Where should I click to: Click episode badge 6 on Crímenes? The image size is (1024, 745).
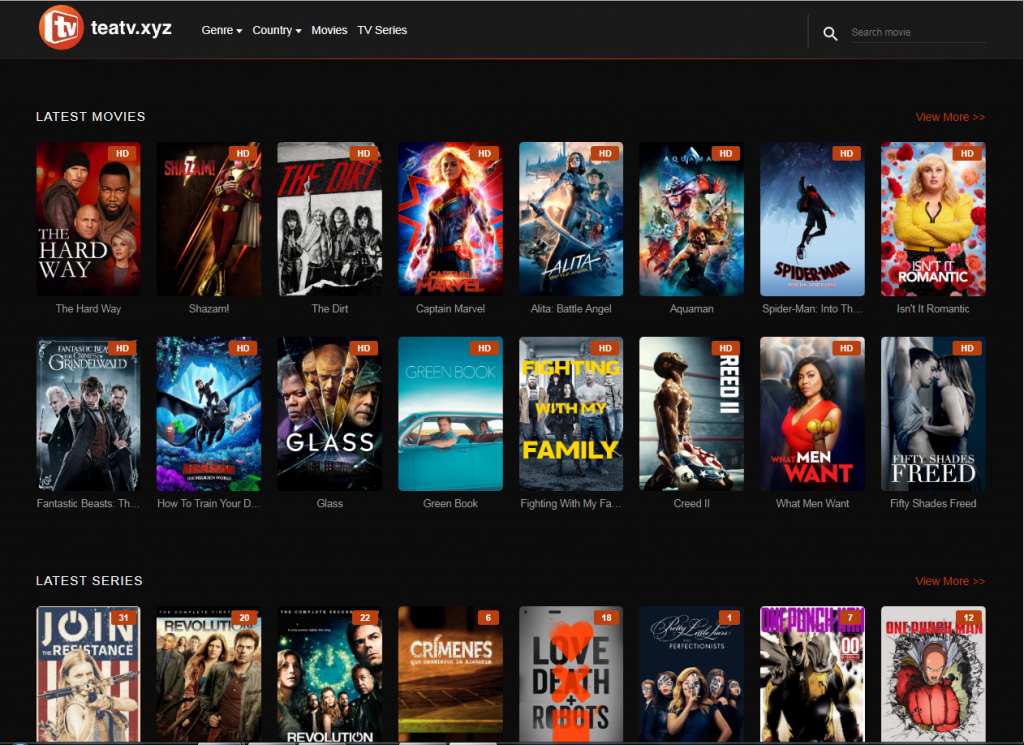click(488, 618)
